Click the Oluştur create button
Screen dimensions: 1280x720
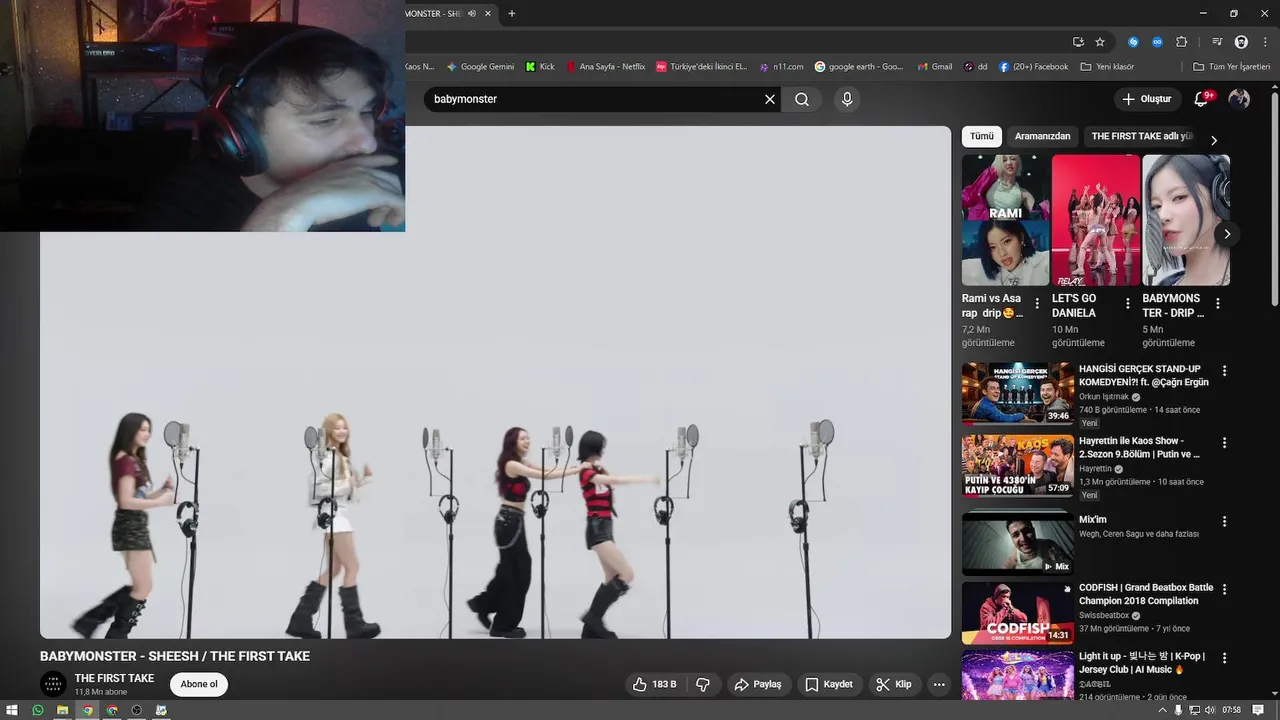pyautogui.click(x=1146, y=99)
